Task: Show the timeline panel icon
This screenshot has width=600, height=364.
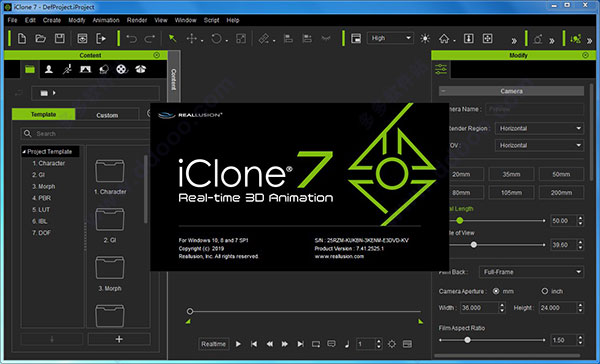Action: pyautogui.click(x=408, y=344)
